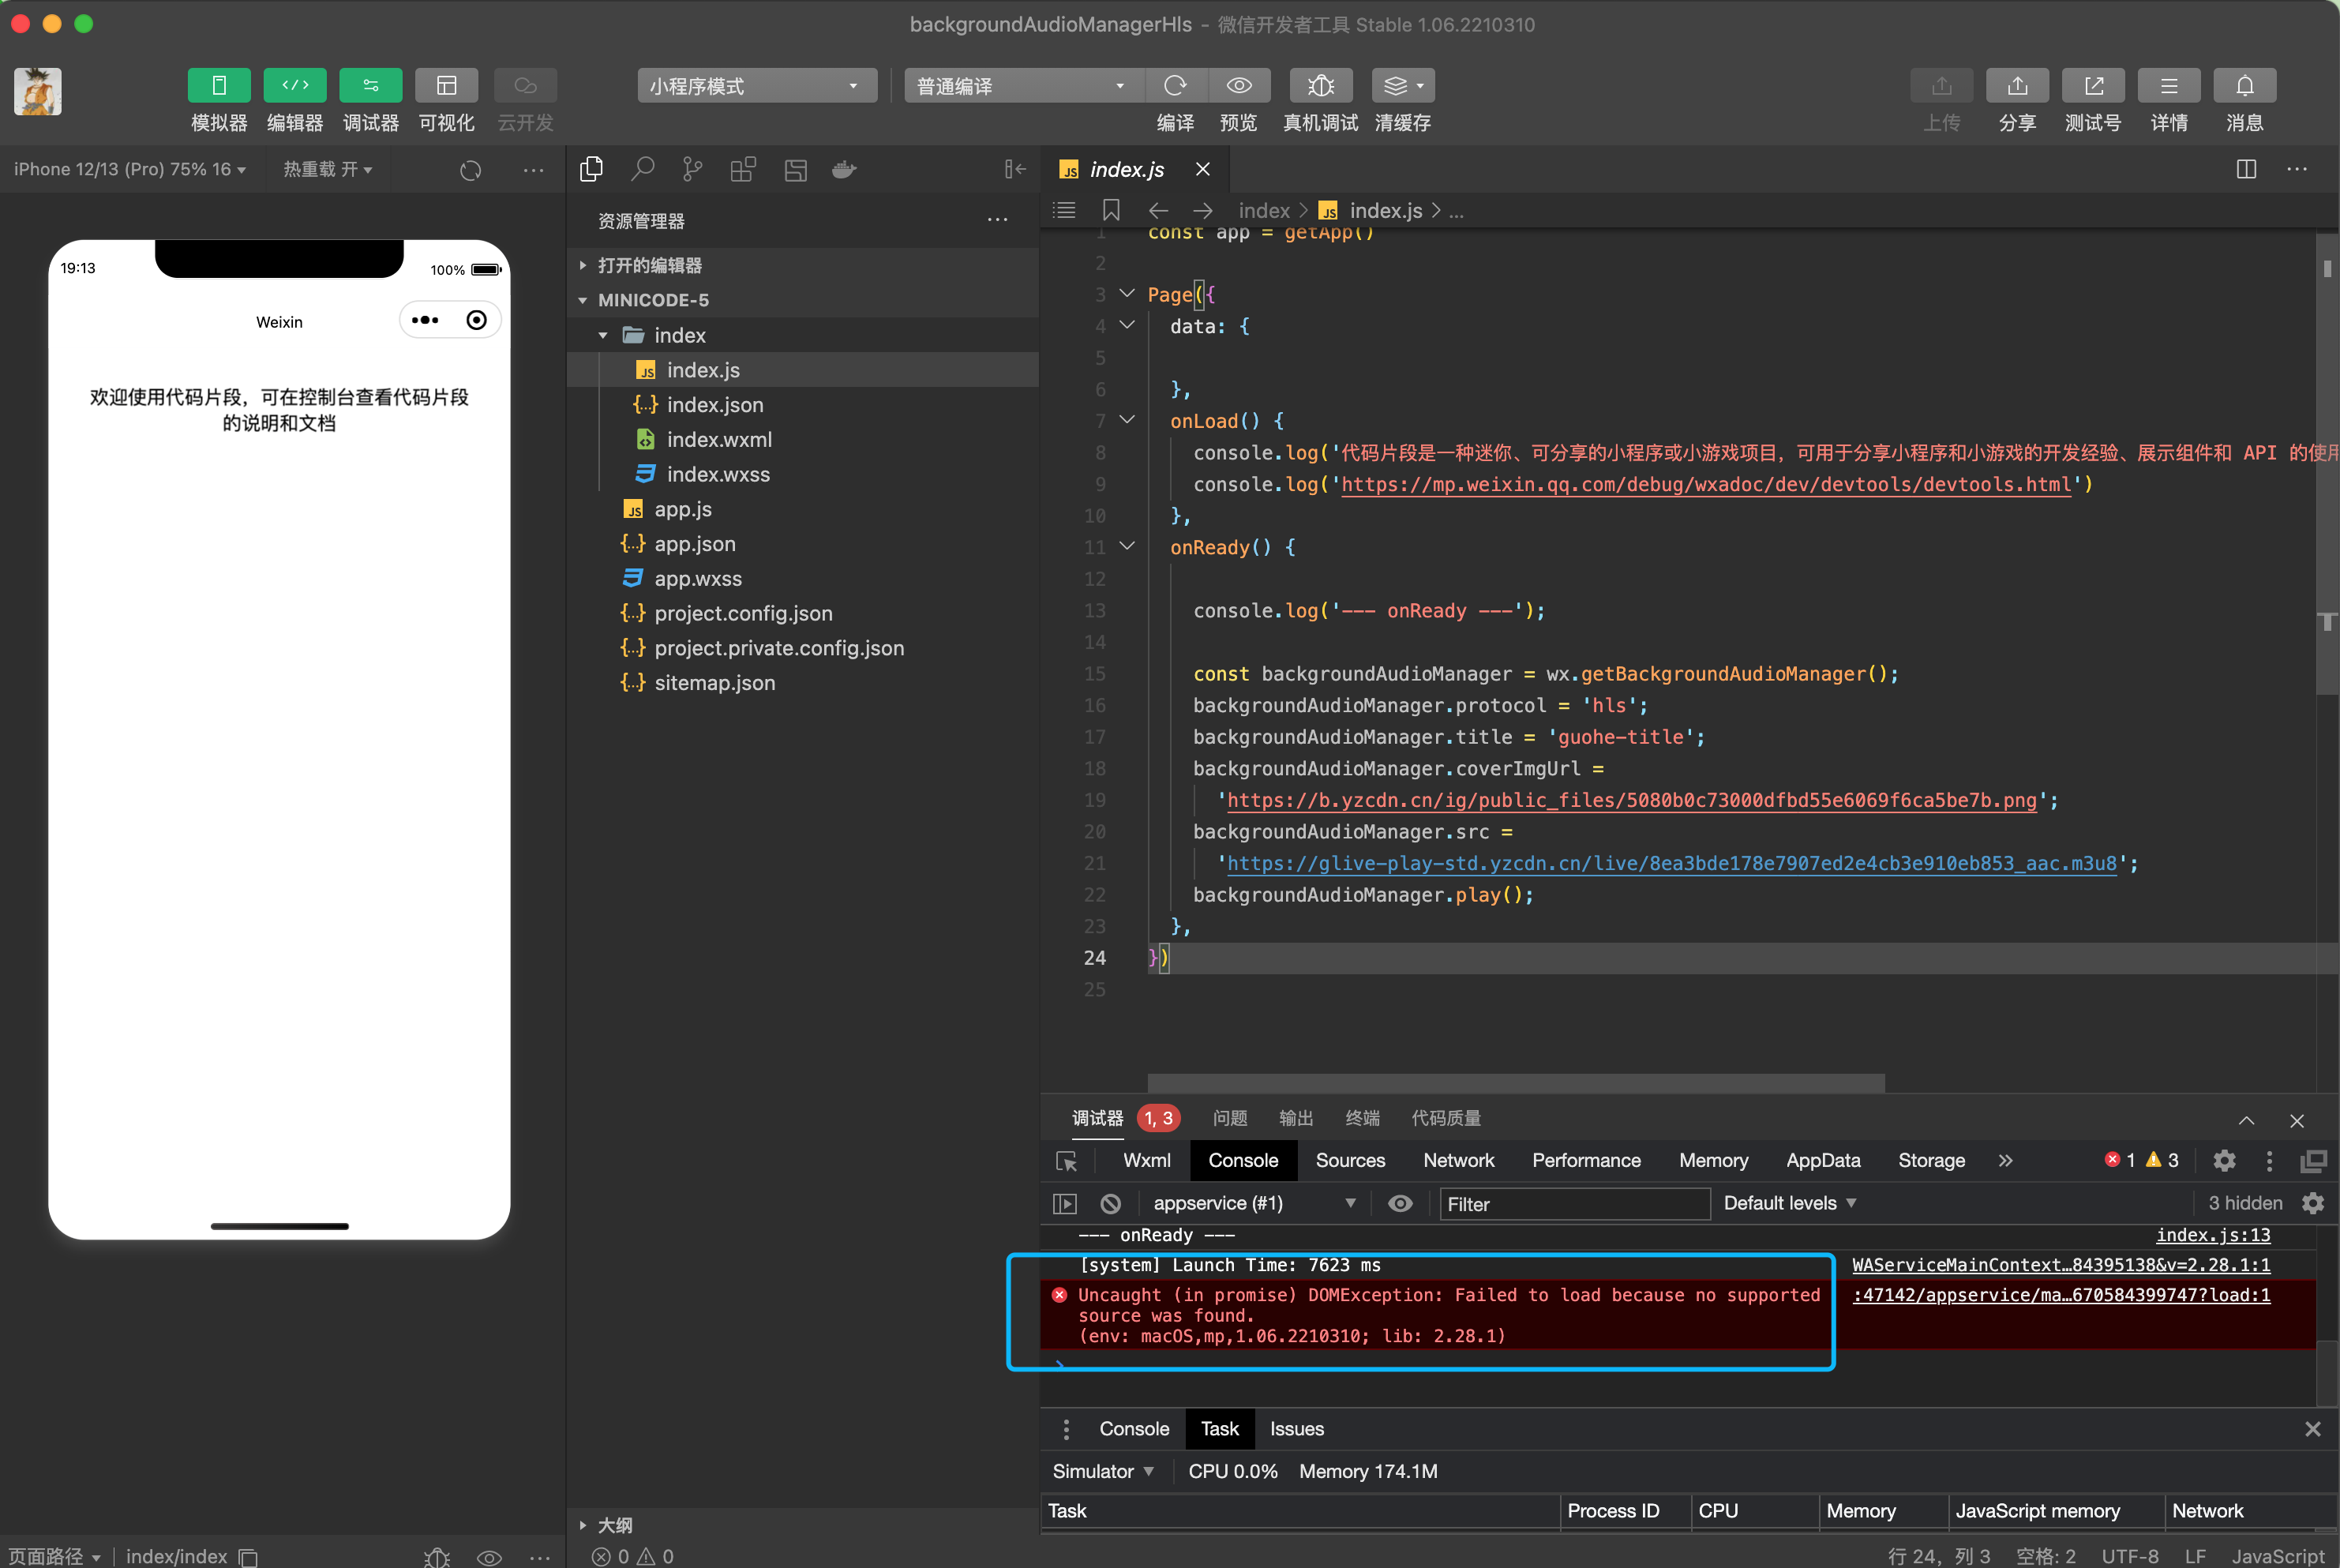Screen dimensions: 2340x1568
Task: Open app.json in the file tree
Action: (694, 544)
